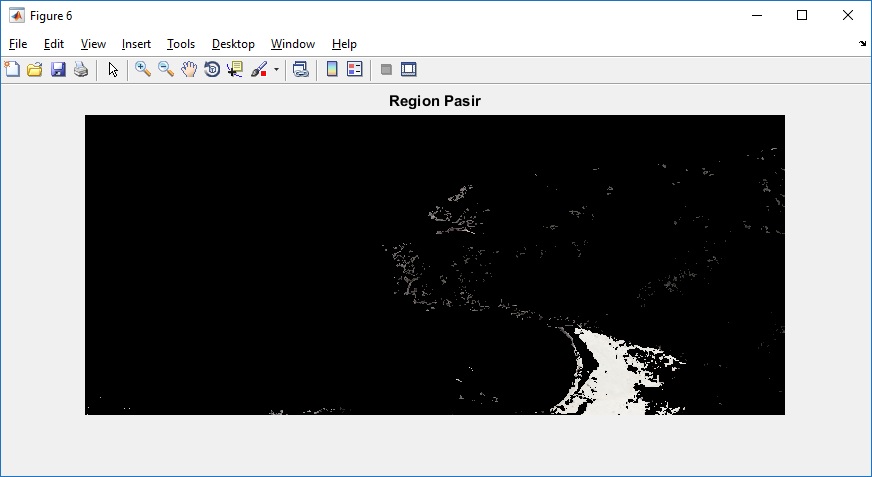Save the figure using the floppy disk icon
The image size is (872, 477).
pos(58,70)
